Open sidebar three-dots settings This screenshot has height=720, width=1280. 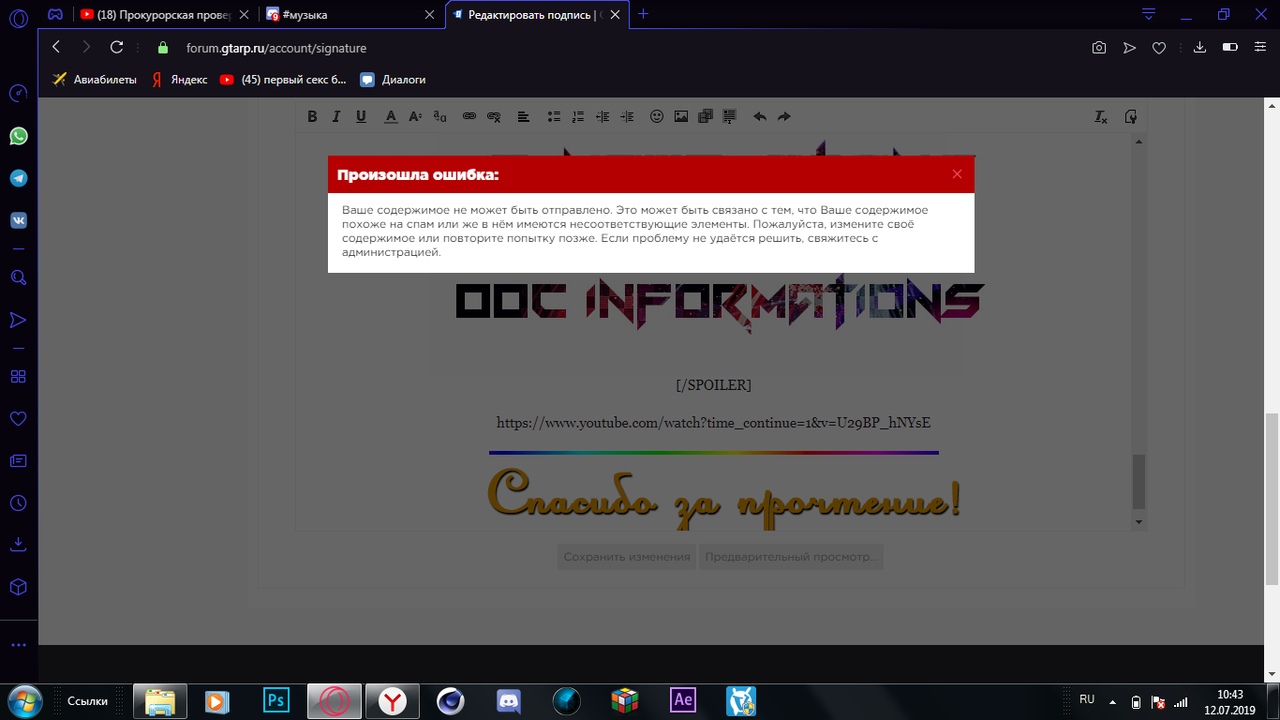click(x=18, y=646)
